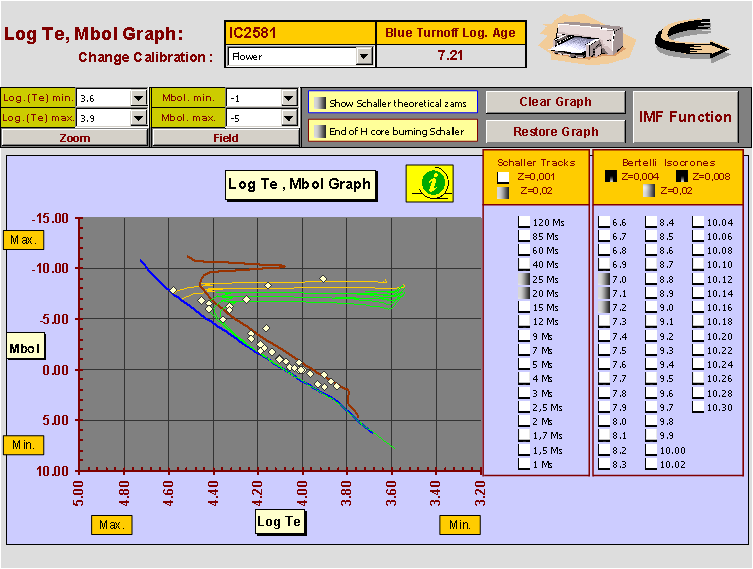Click the Mbol. min. value field -1
Image resolution: width=753 pixels, height=569 pixels.
click(254, 98)
